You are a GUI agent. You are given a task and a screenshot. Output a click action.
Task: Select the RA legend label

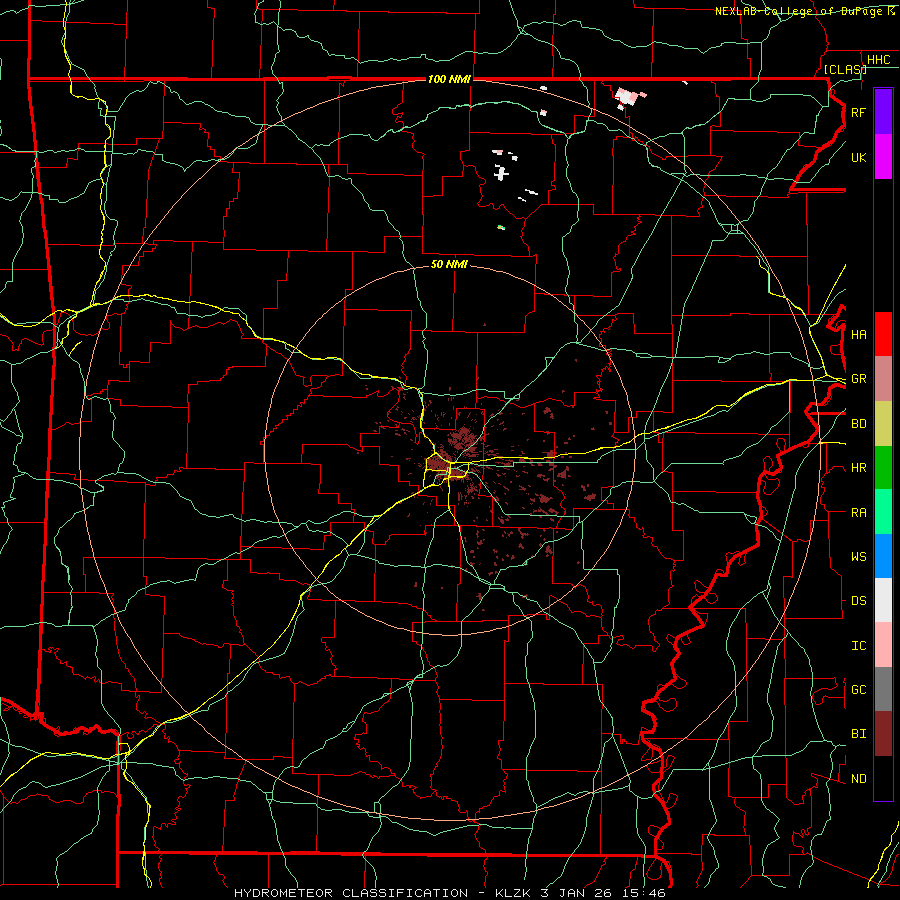coord(858,513)
